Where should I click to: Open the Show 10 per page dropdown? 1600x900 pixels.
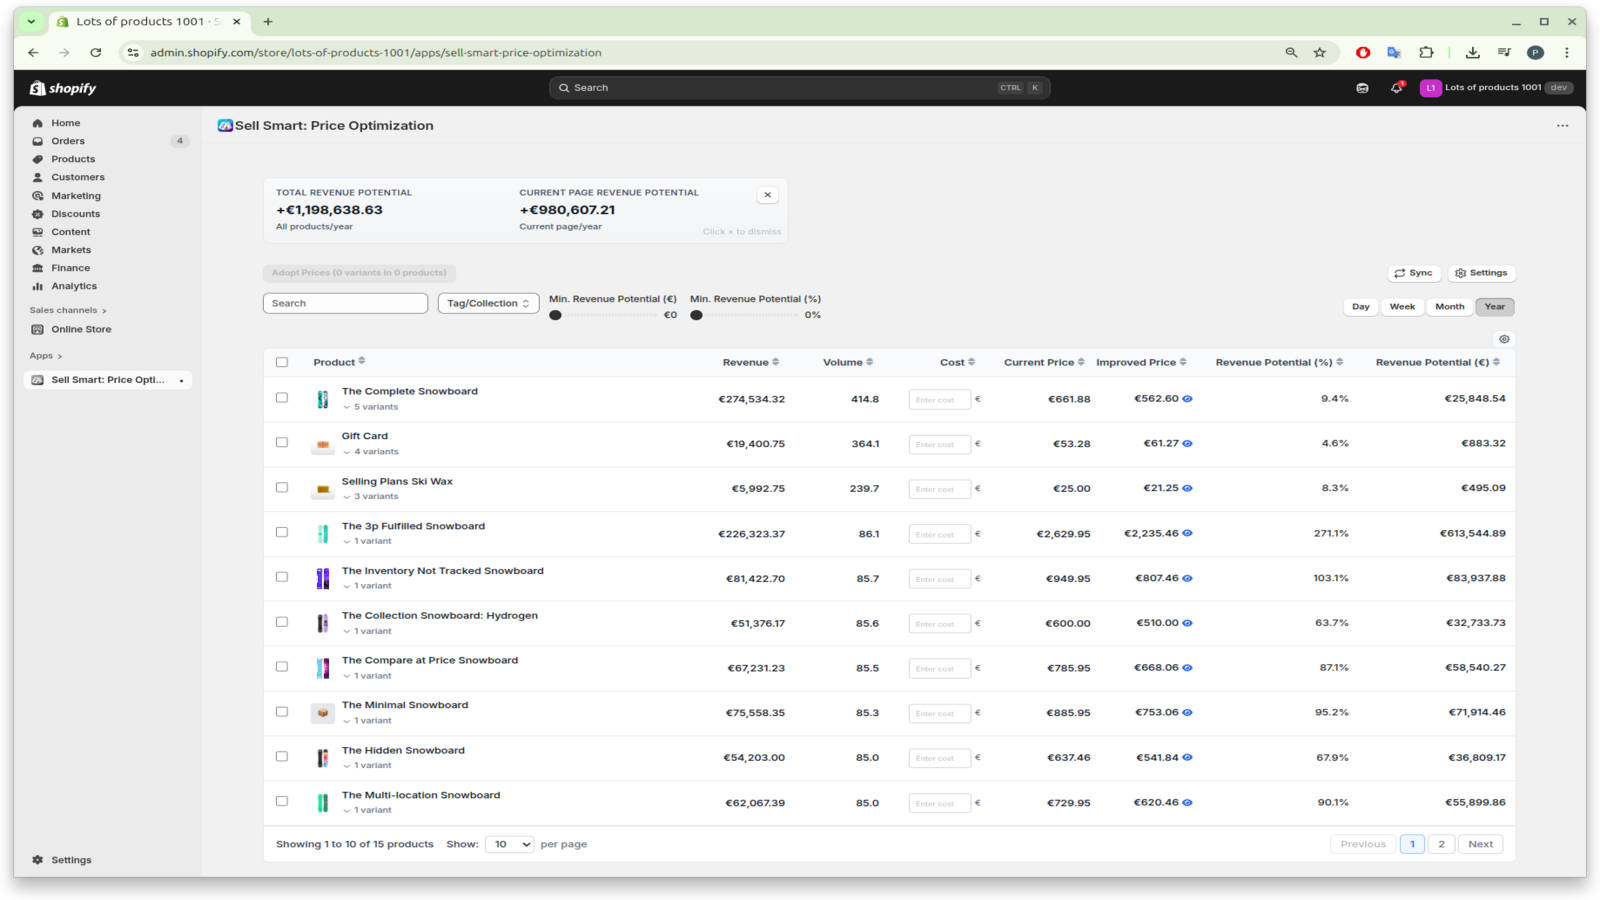point(510,844)
